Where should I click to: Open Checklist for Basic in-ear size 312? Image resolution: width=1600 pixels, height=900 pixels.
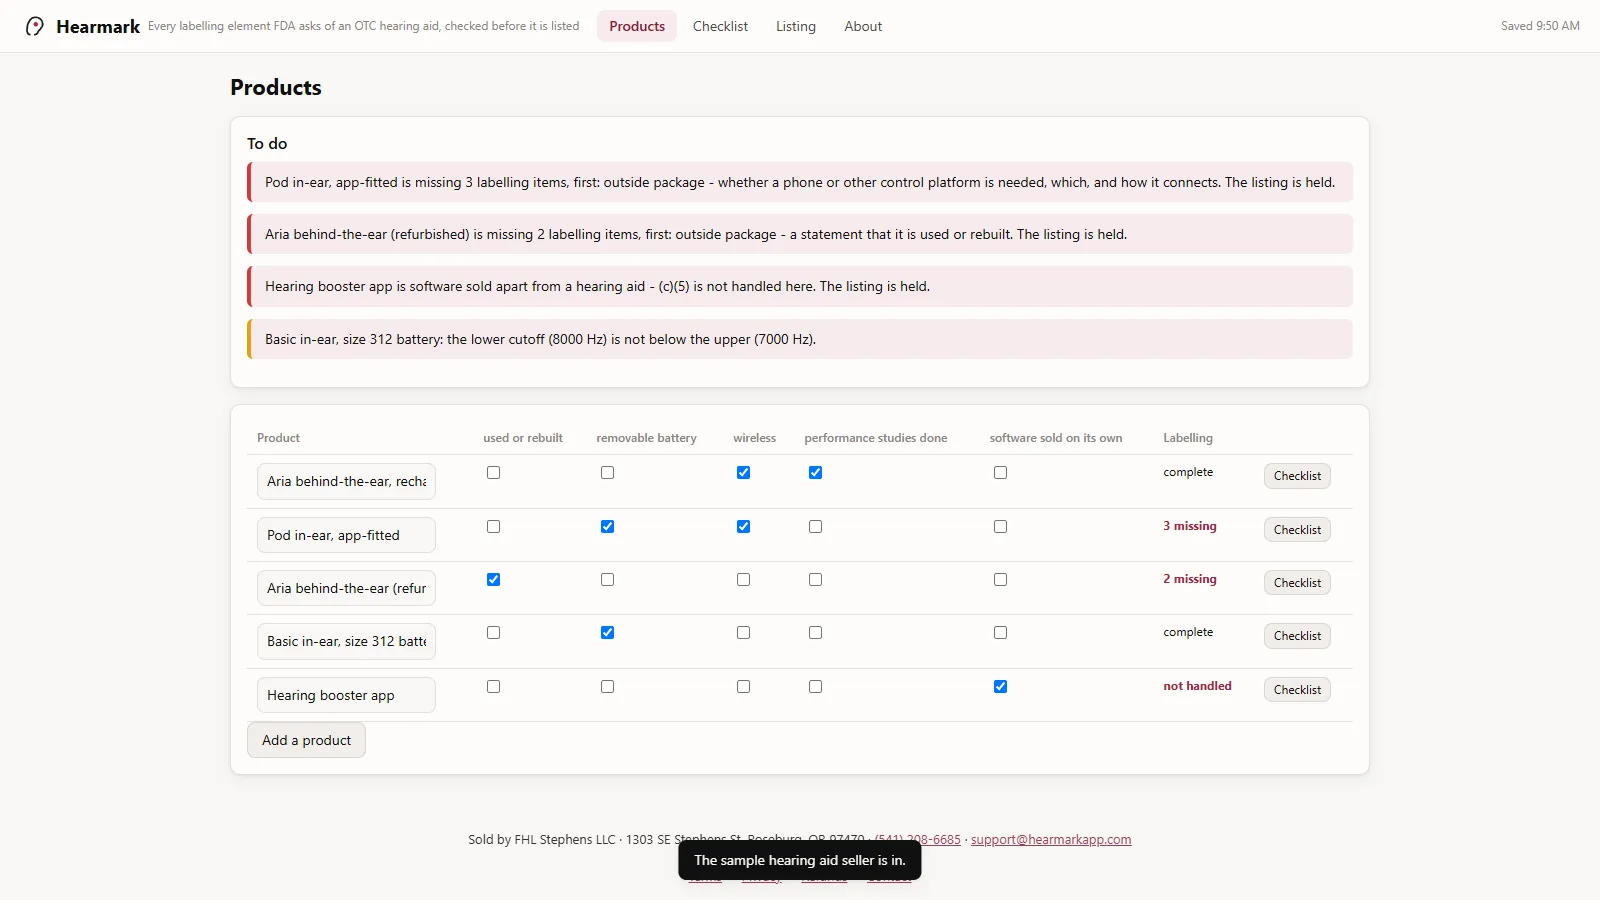coord(1297,636)
